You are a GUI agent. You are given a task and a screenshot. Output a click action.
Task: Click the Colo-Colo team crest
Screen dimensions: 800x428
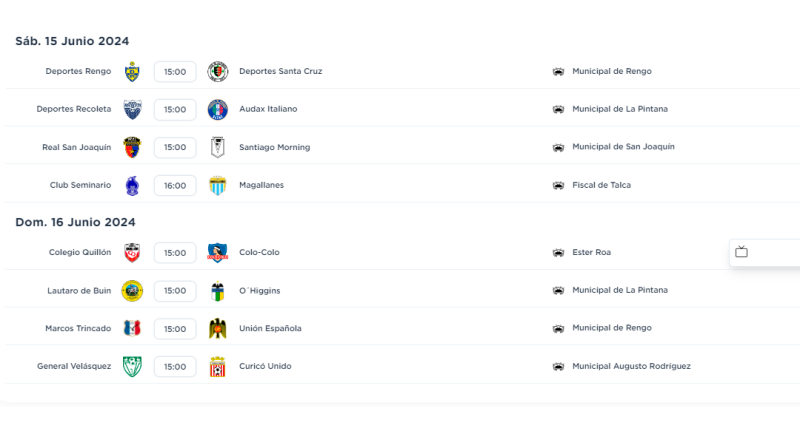(217, 253)
